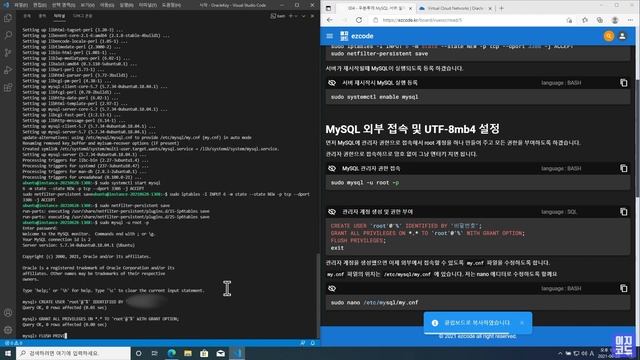Toggle visibility of the CREATE USER SQL block
The image size is (640, 360).
point(332,212)
